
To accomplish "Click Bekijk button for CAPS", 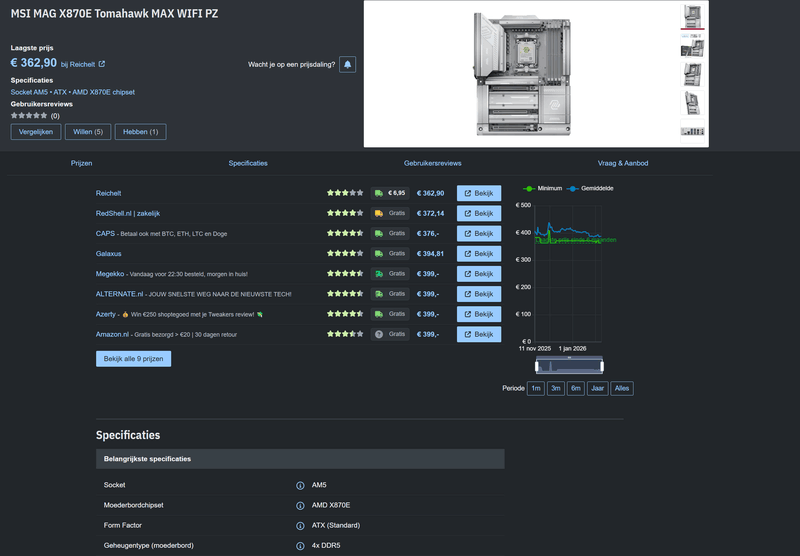I will (x=479, y=234).
